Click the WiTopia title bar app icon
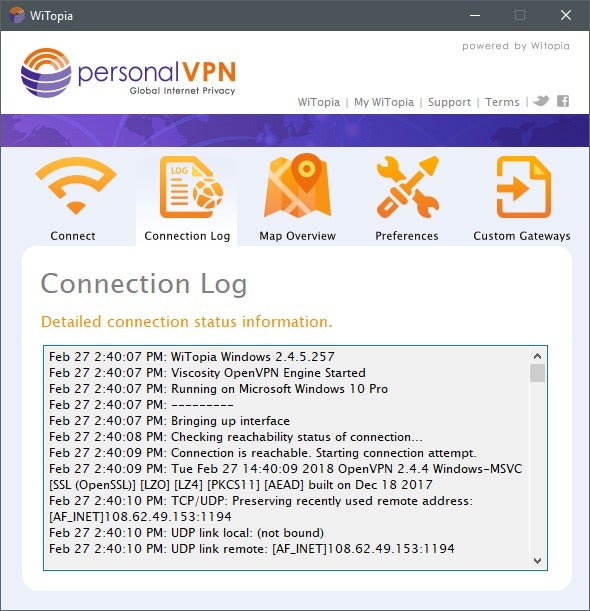 [17, 15]
